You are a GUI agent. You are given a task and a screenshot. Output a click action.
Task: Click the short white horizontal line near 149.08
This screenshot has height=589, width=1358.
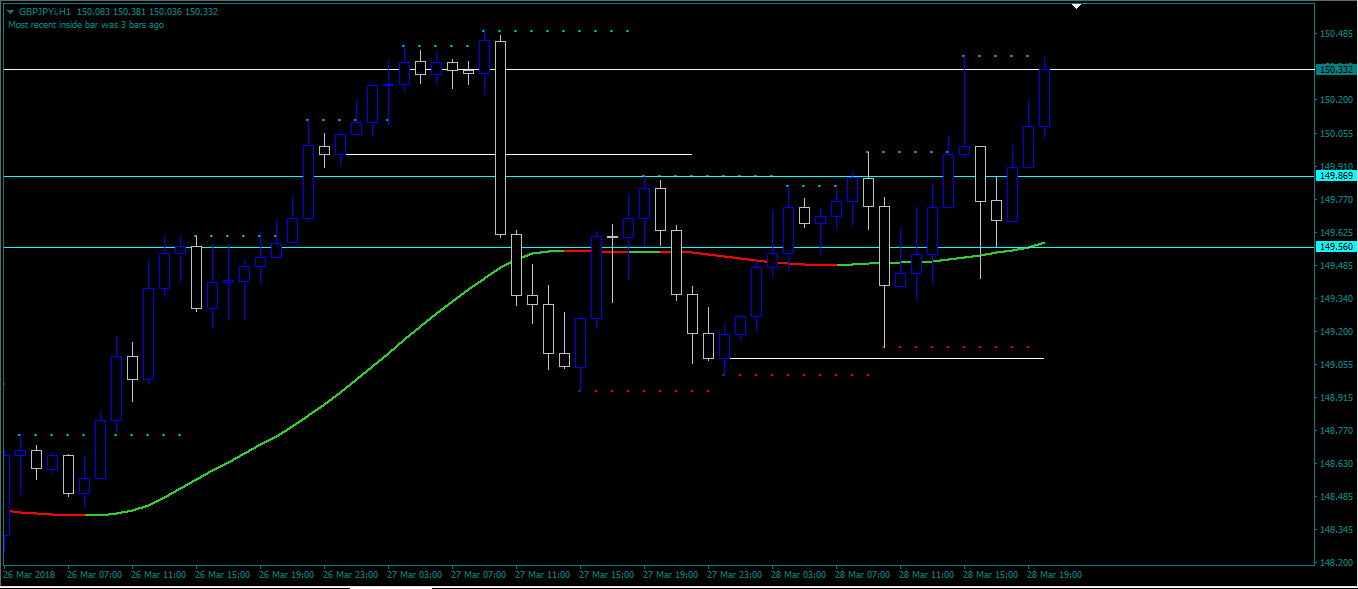pos(887,358)
